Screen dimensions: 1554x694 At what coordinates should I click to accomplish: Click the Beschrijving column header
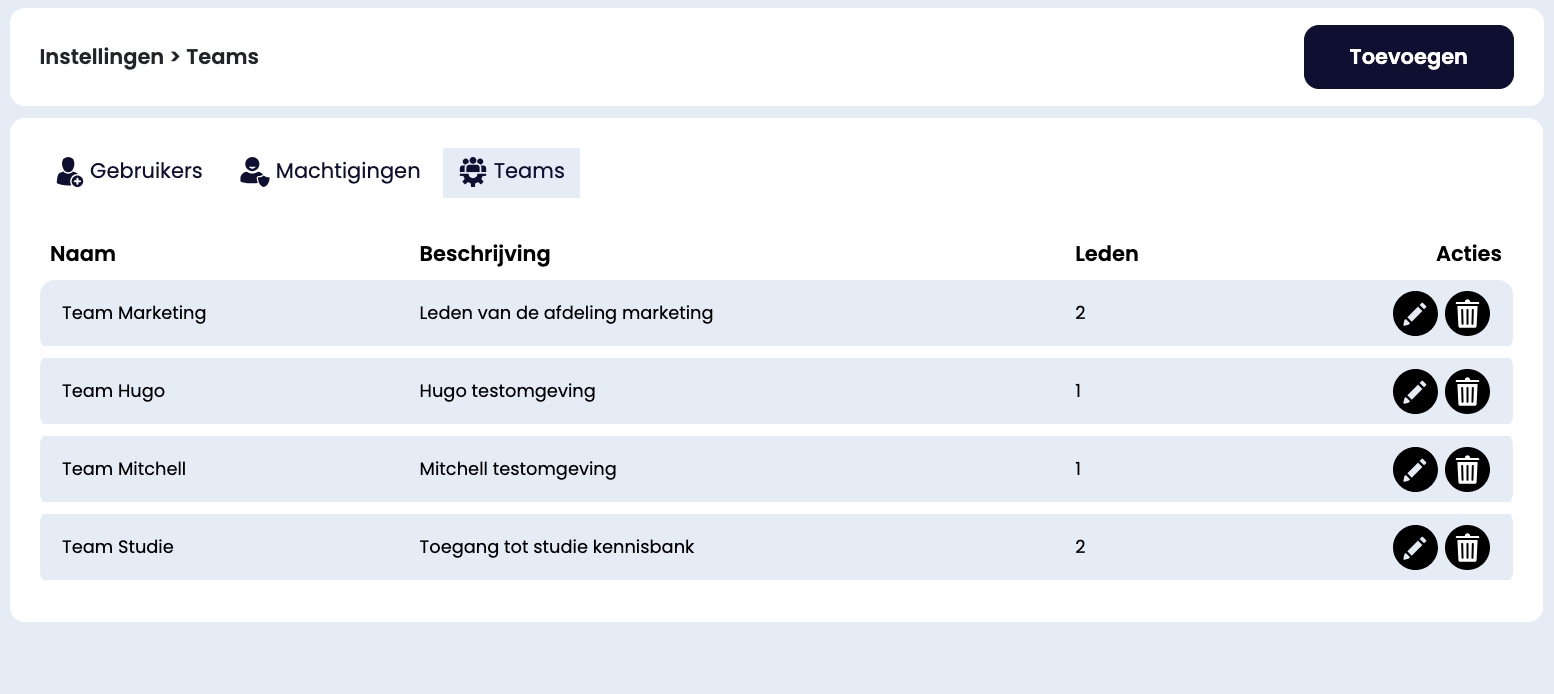(485, 254)
